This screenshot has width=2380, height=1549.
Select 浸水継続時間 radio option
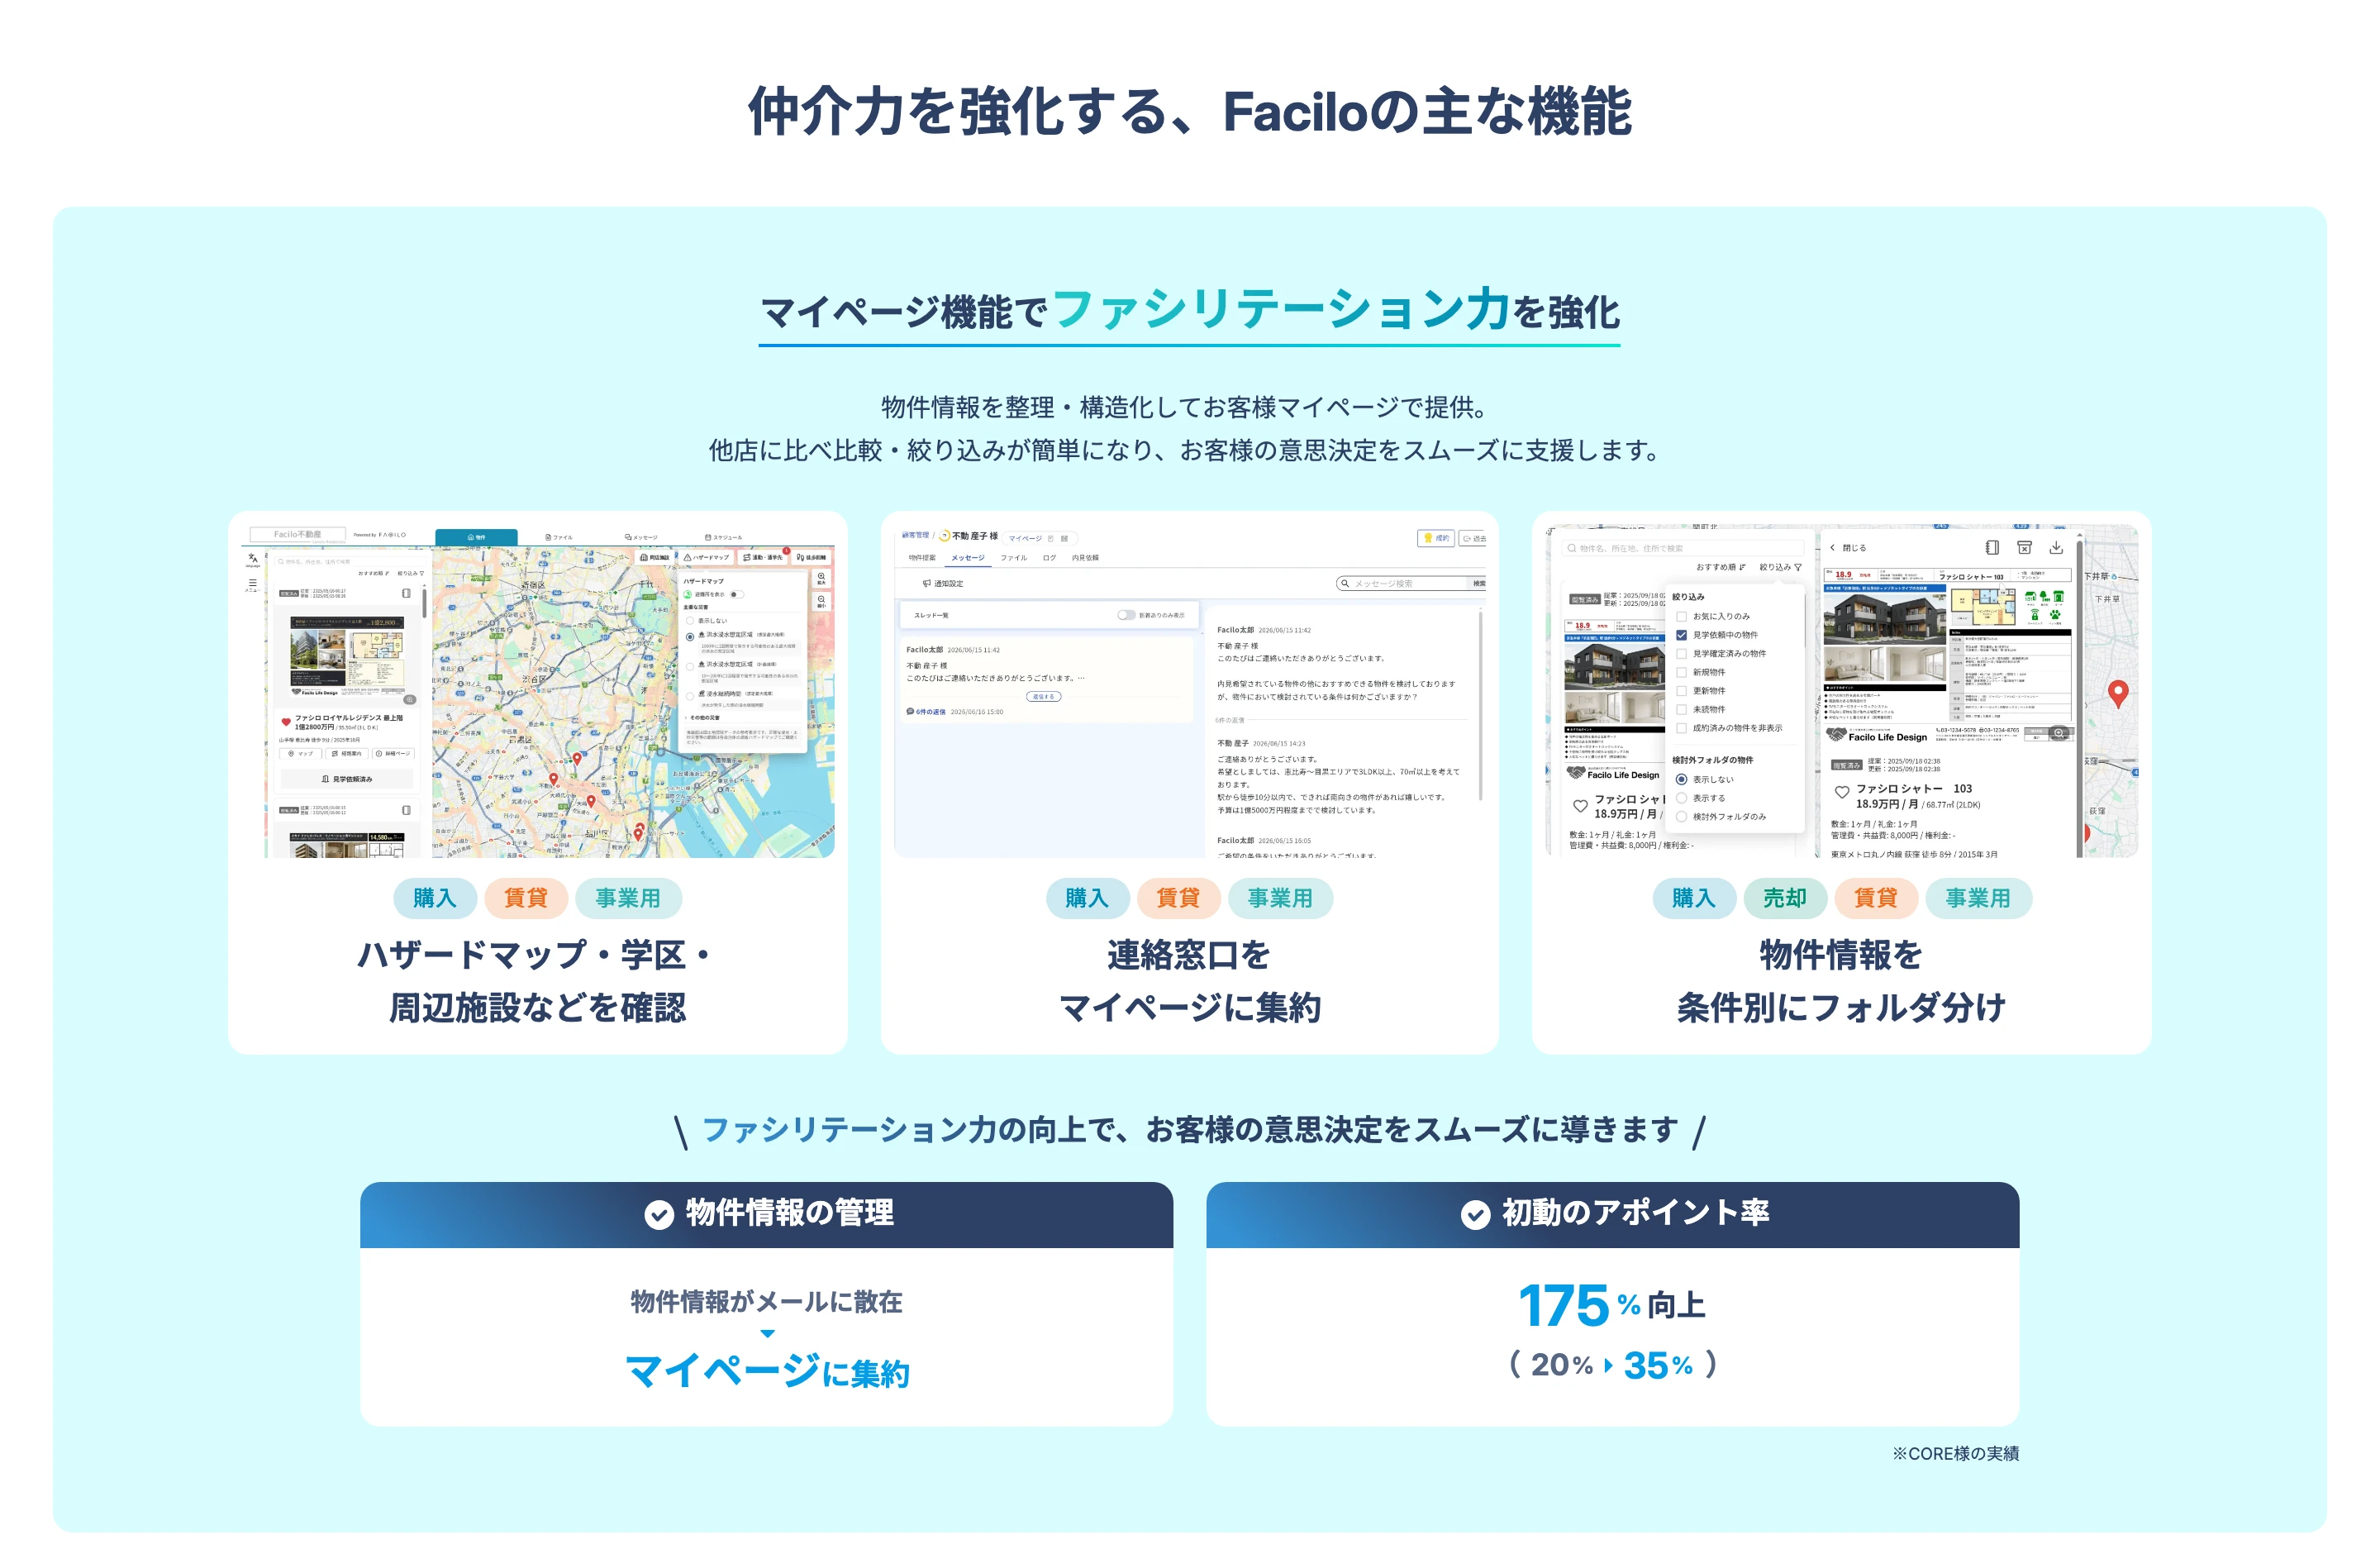[690, 695]
